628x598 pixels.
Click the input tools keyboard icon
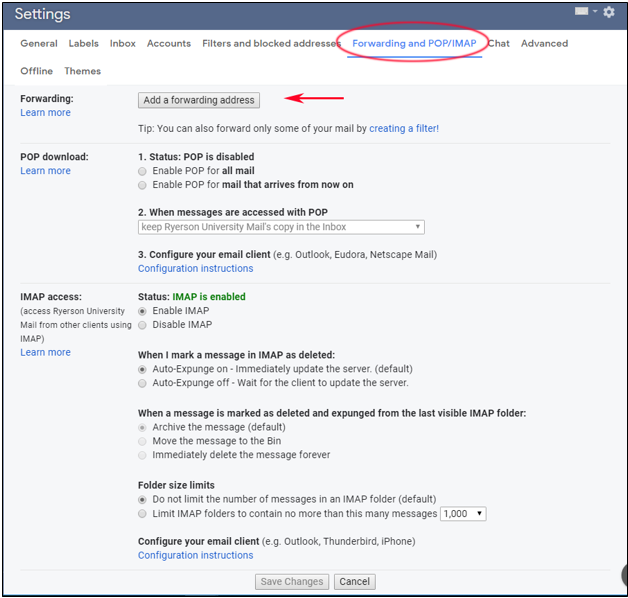(x=581, y=11)
